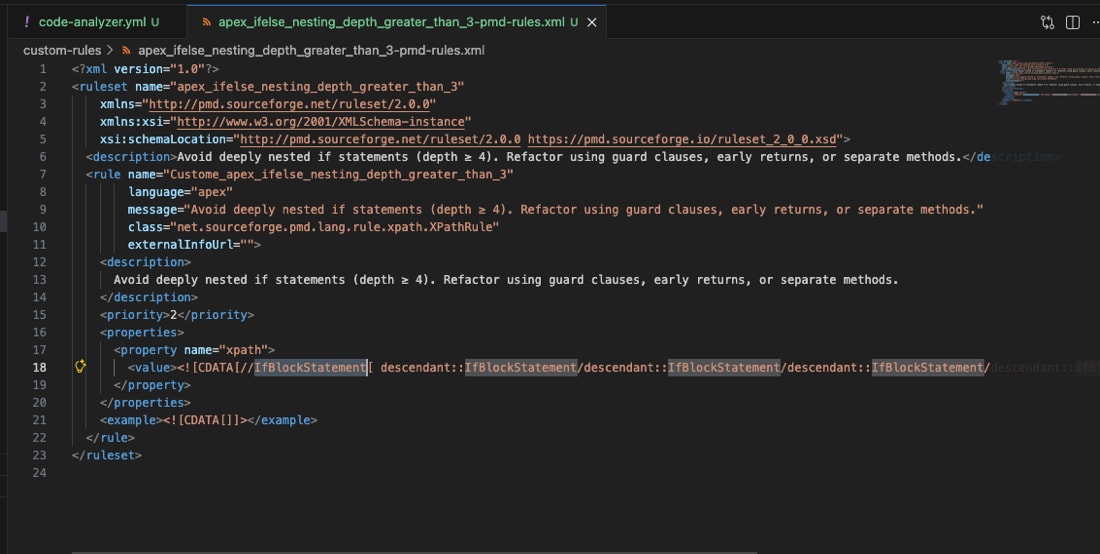1100x554 pixels.
Task: Open the xml file name breadcrumb
Action: tap(311, 50)
